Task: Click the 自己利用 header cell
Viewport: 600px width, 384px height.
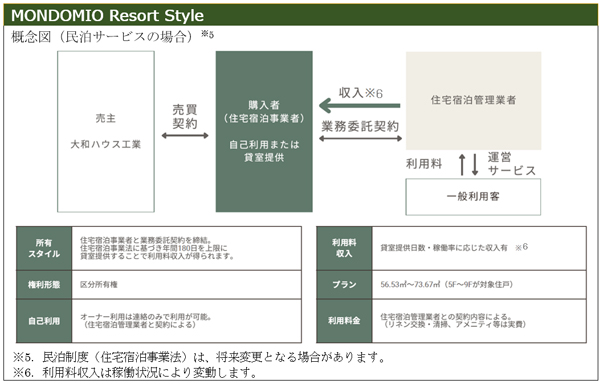Action: [44, 321]
